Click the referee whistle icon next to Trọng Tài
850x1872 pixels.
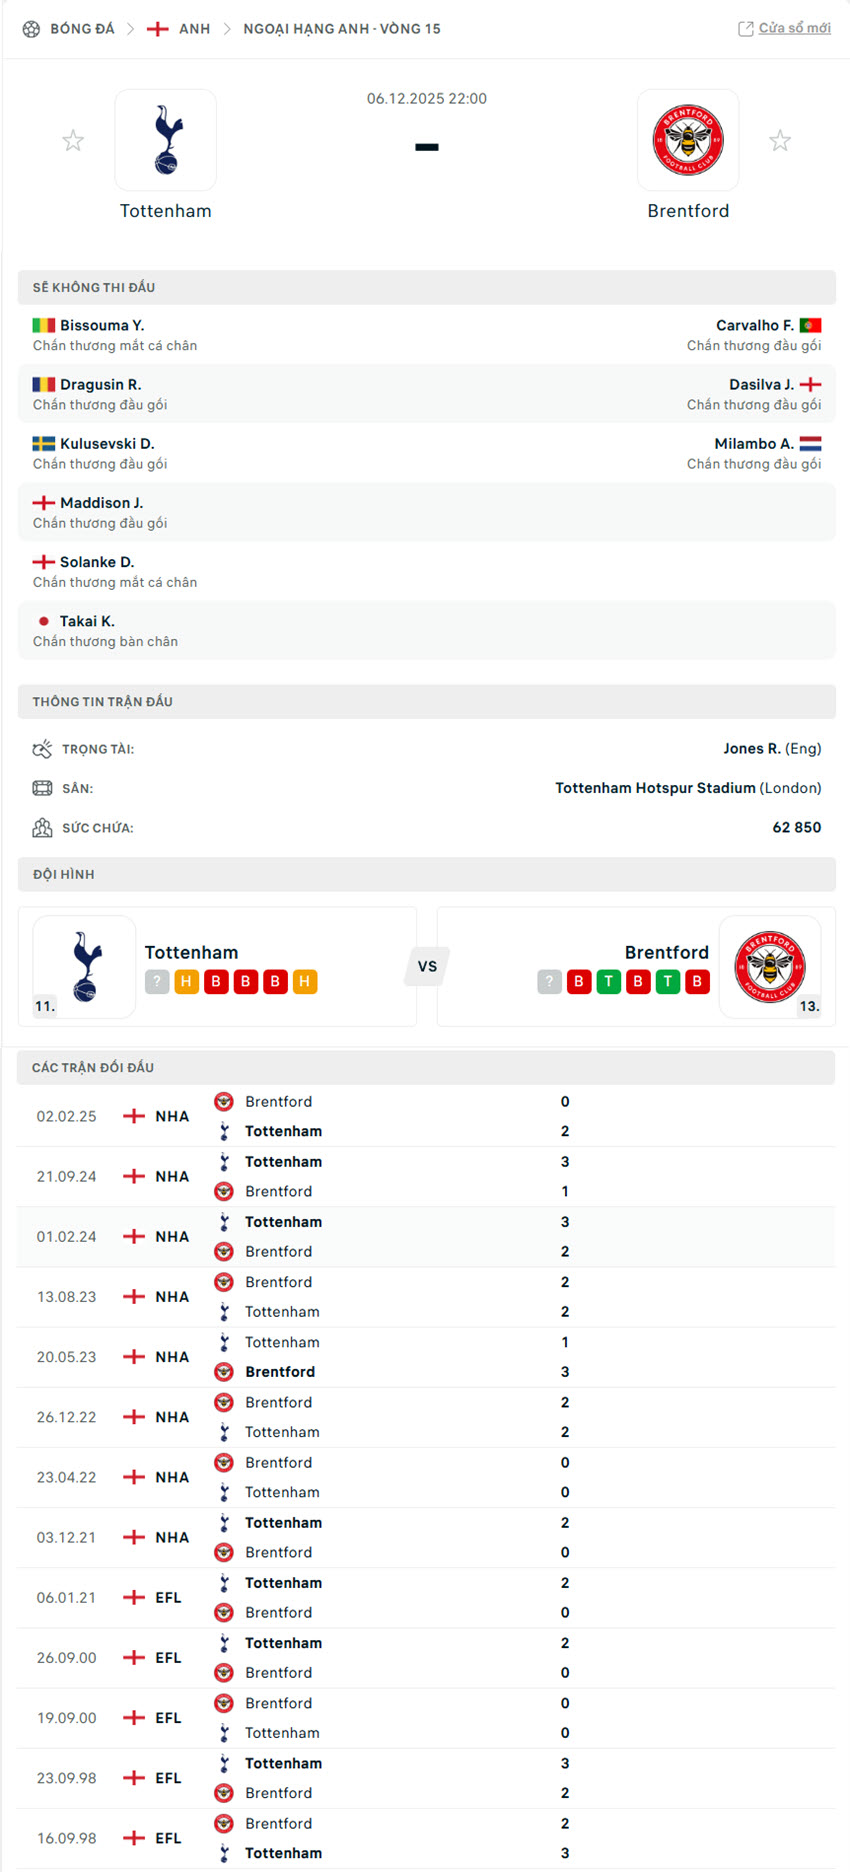click(x=43, y=748)
